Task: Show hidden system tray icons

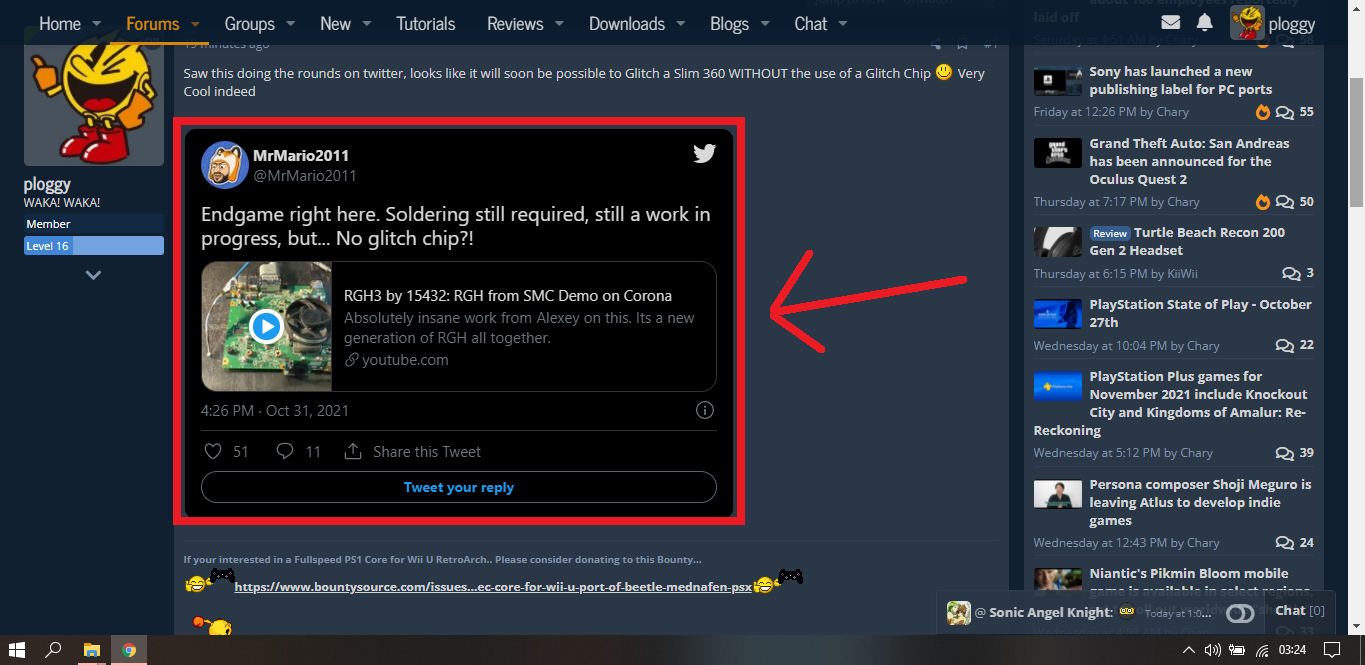Action: (x=1188, y=650)
